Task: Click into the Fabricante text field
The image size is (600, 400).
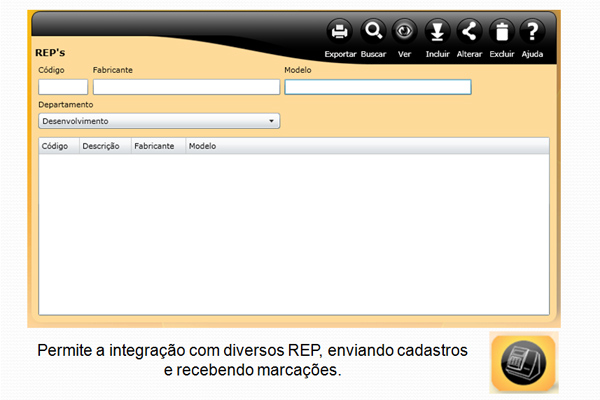Action: (x=186, y=87)
